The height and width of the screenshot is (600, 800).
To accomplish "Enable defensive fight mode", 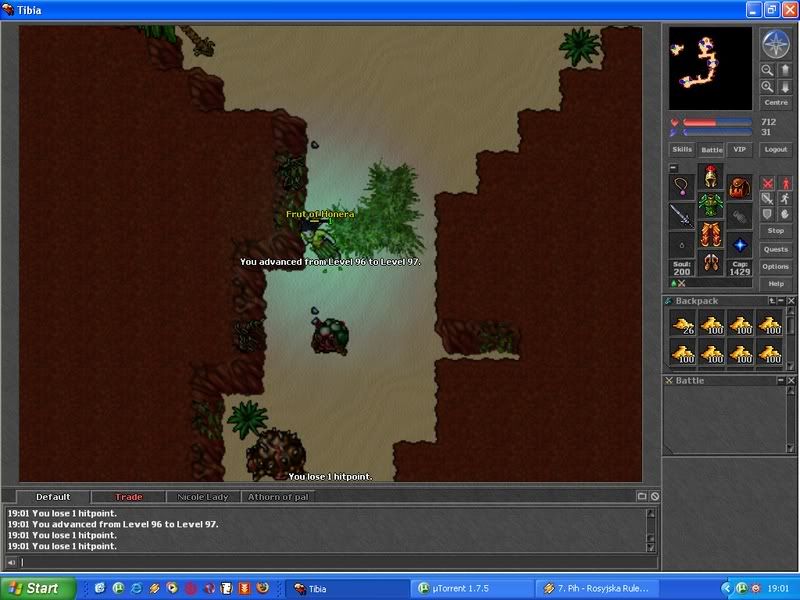I will [x=767, y=214].
